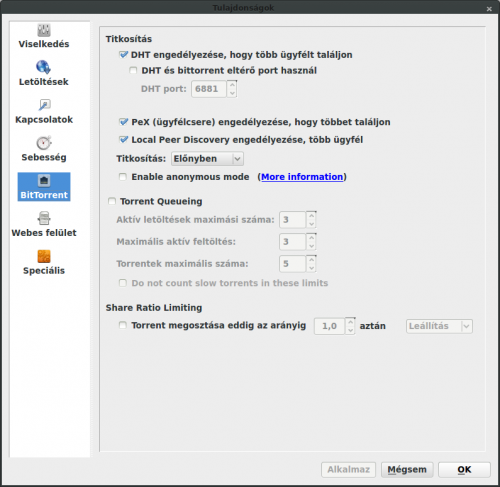
Task: Click the Torrentek maximális száma field
Action: (293, 264)
